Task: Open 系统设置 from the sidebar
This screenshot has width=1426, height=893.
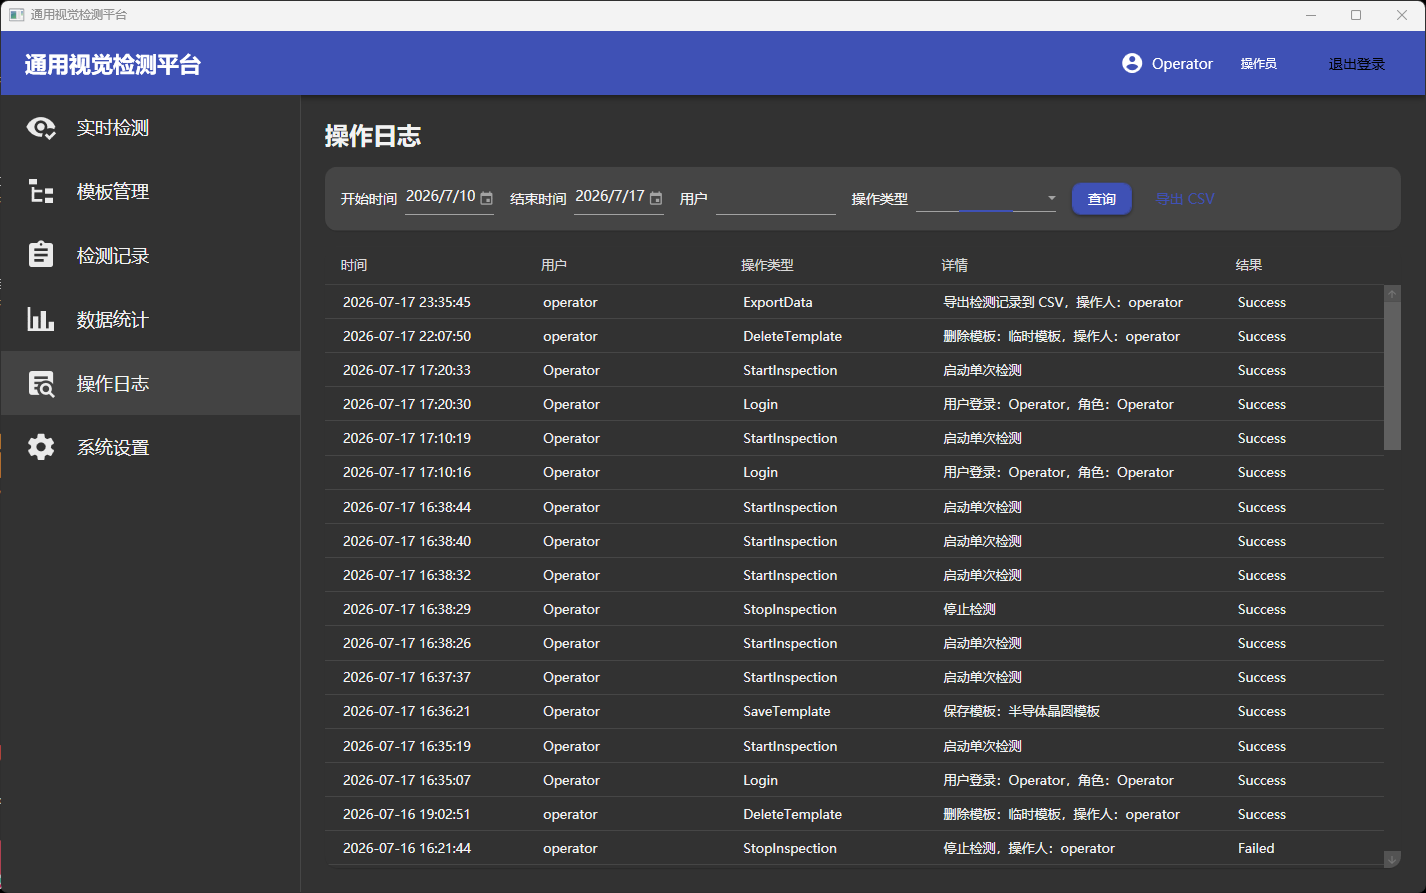Action: pyautogui.click(x=151, y=447)
